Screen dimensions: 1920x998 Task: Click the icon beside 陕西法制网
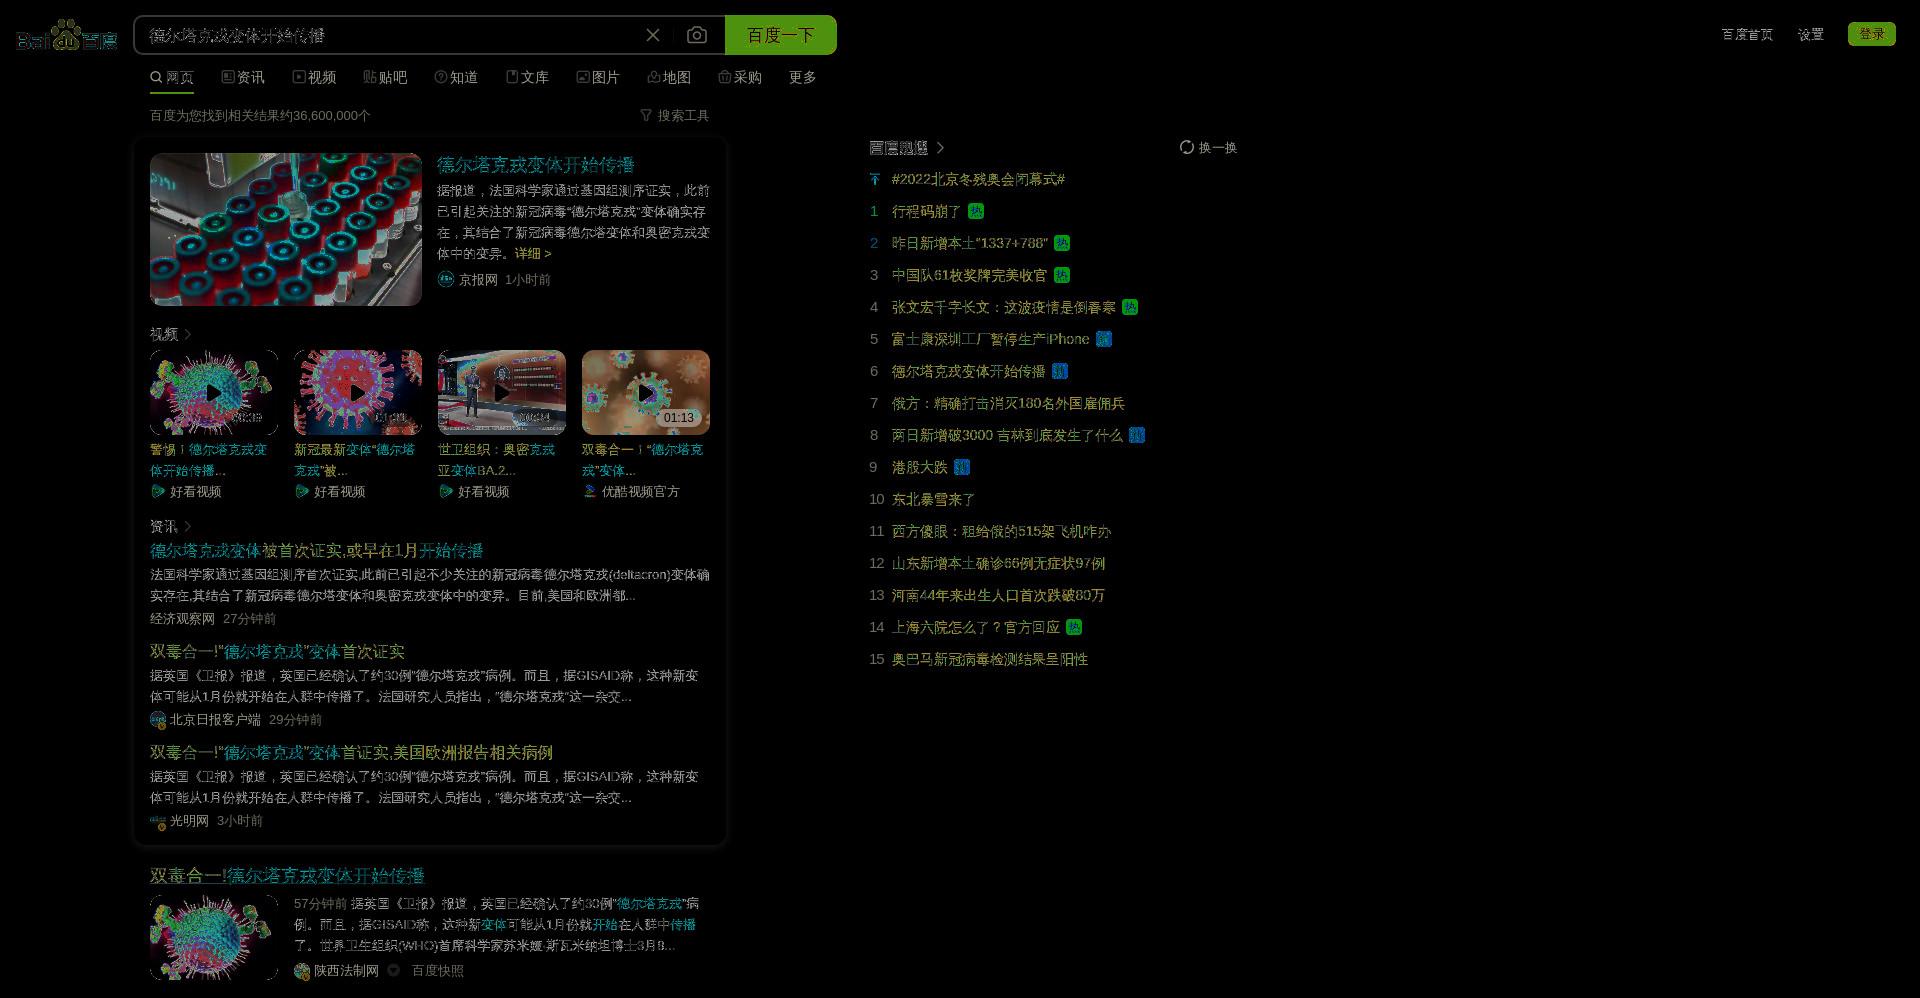click(x=394, y=970)
